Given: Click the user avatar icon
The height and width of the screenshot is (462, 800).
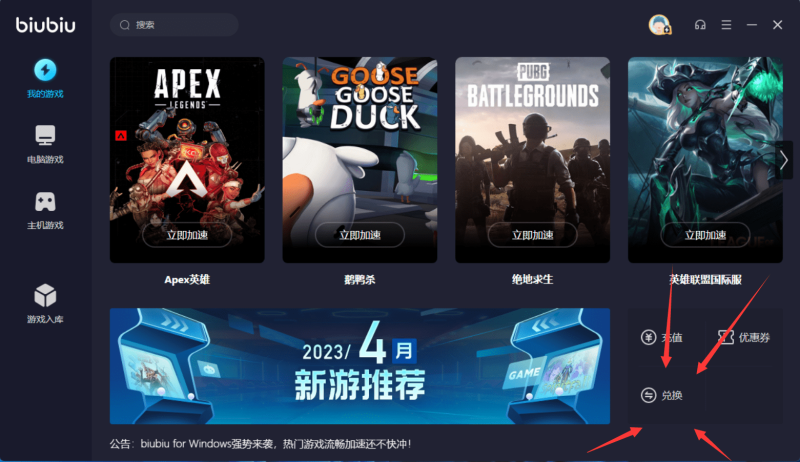Looking at the screenshot, I should click(x=659, y=24).
